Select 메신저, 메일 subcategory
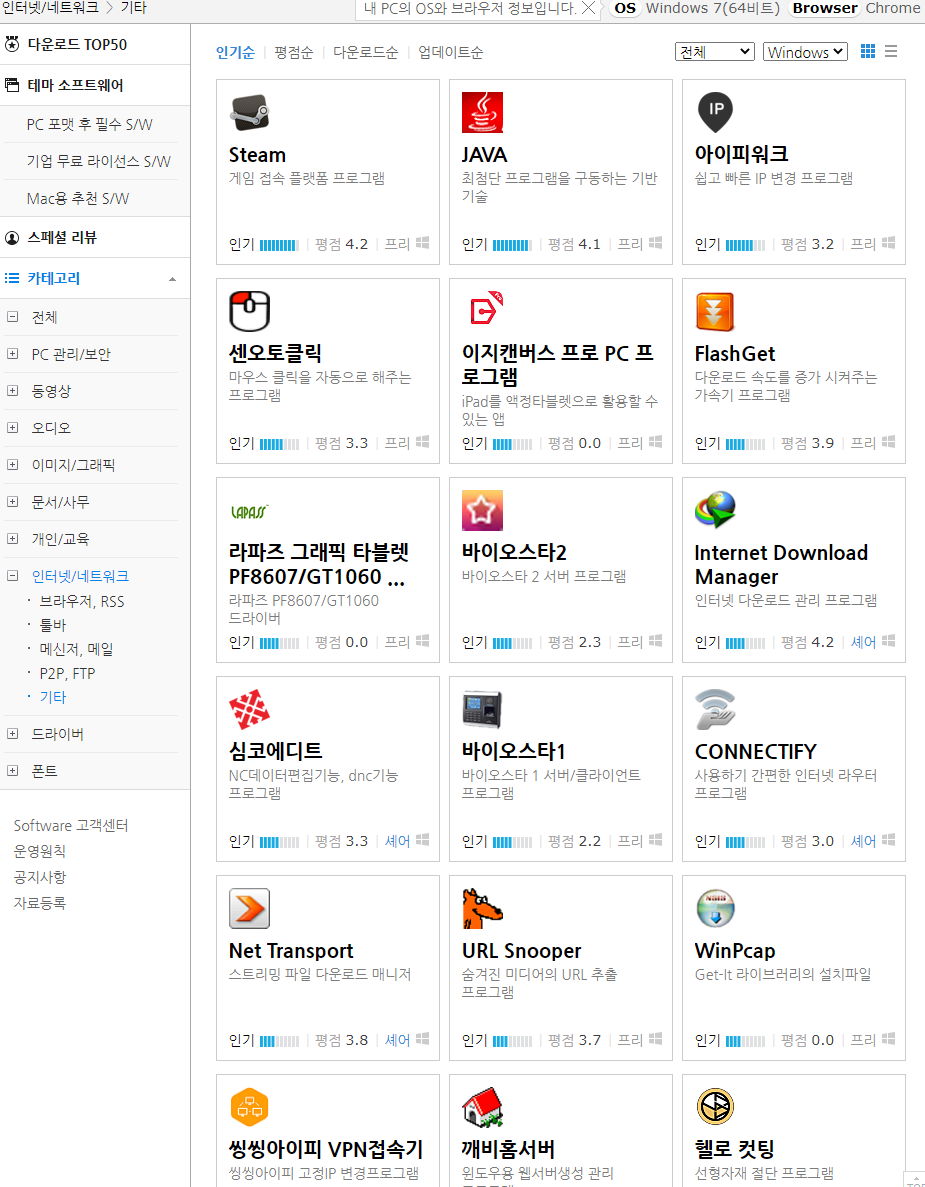This screenshot has height=1187, width=925. pos(76,650)
